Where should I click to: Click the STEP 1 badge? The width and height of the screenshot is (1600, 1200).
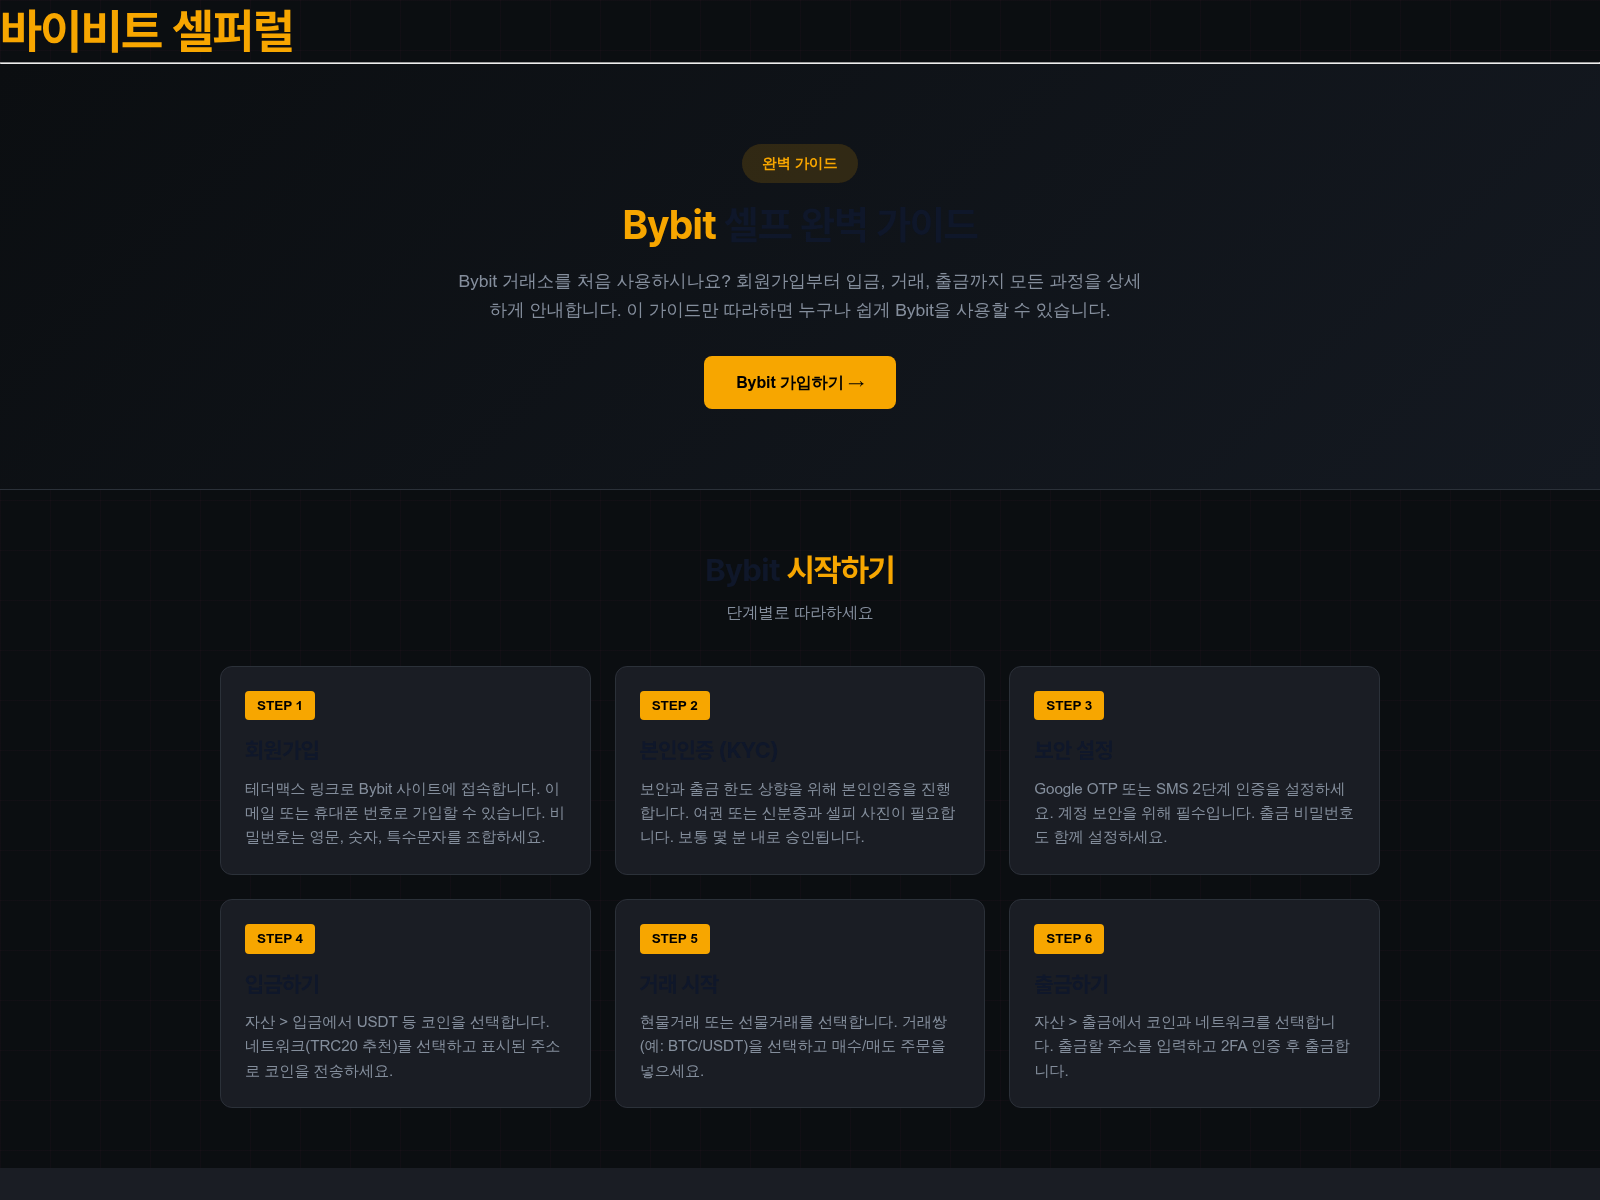(280, 705)
